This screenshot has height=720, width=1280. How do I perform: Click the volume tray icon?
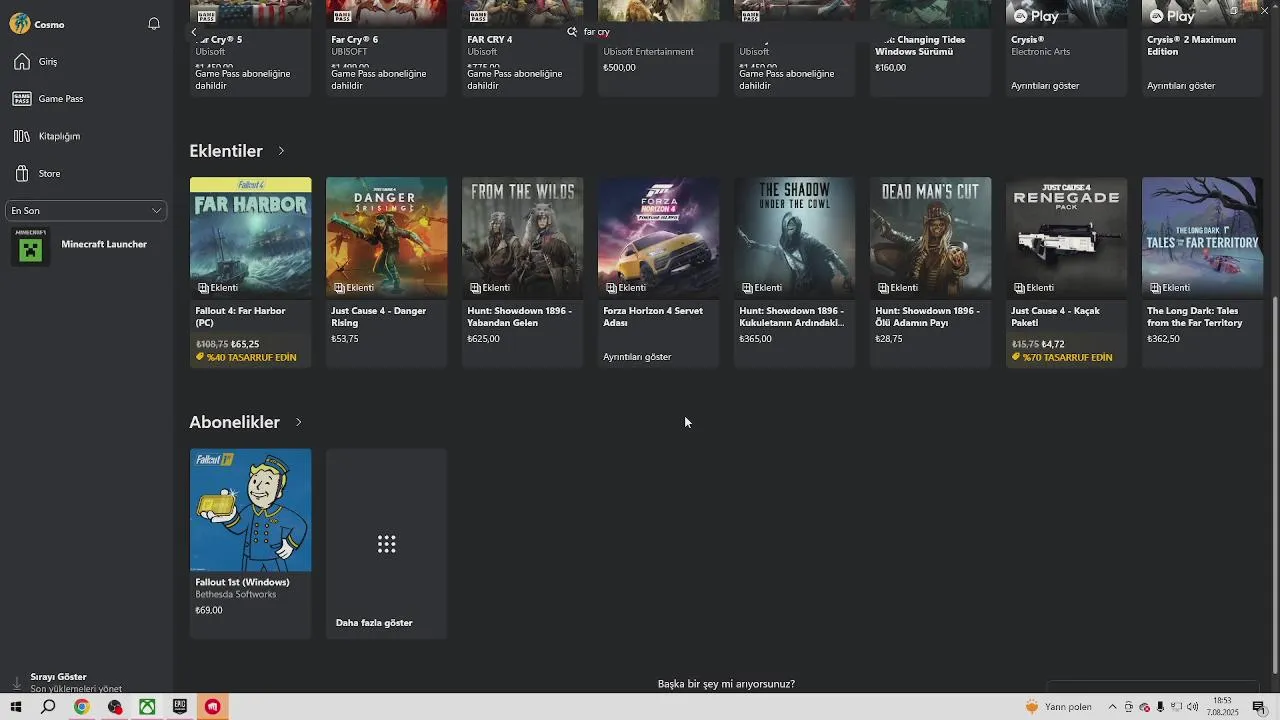(1193, 707)
